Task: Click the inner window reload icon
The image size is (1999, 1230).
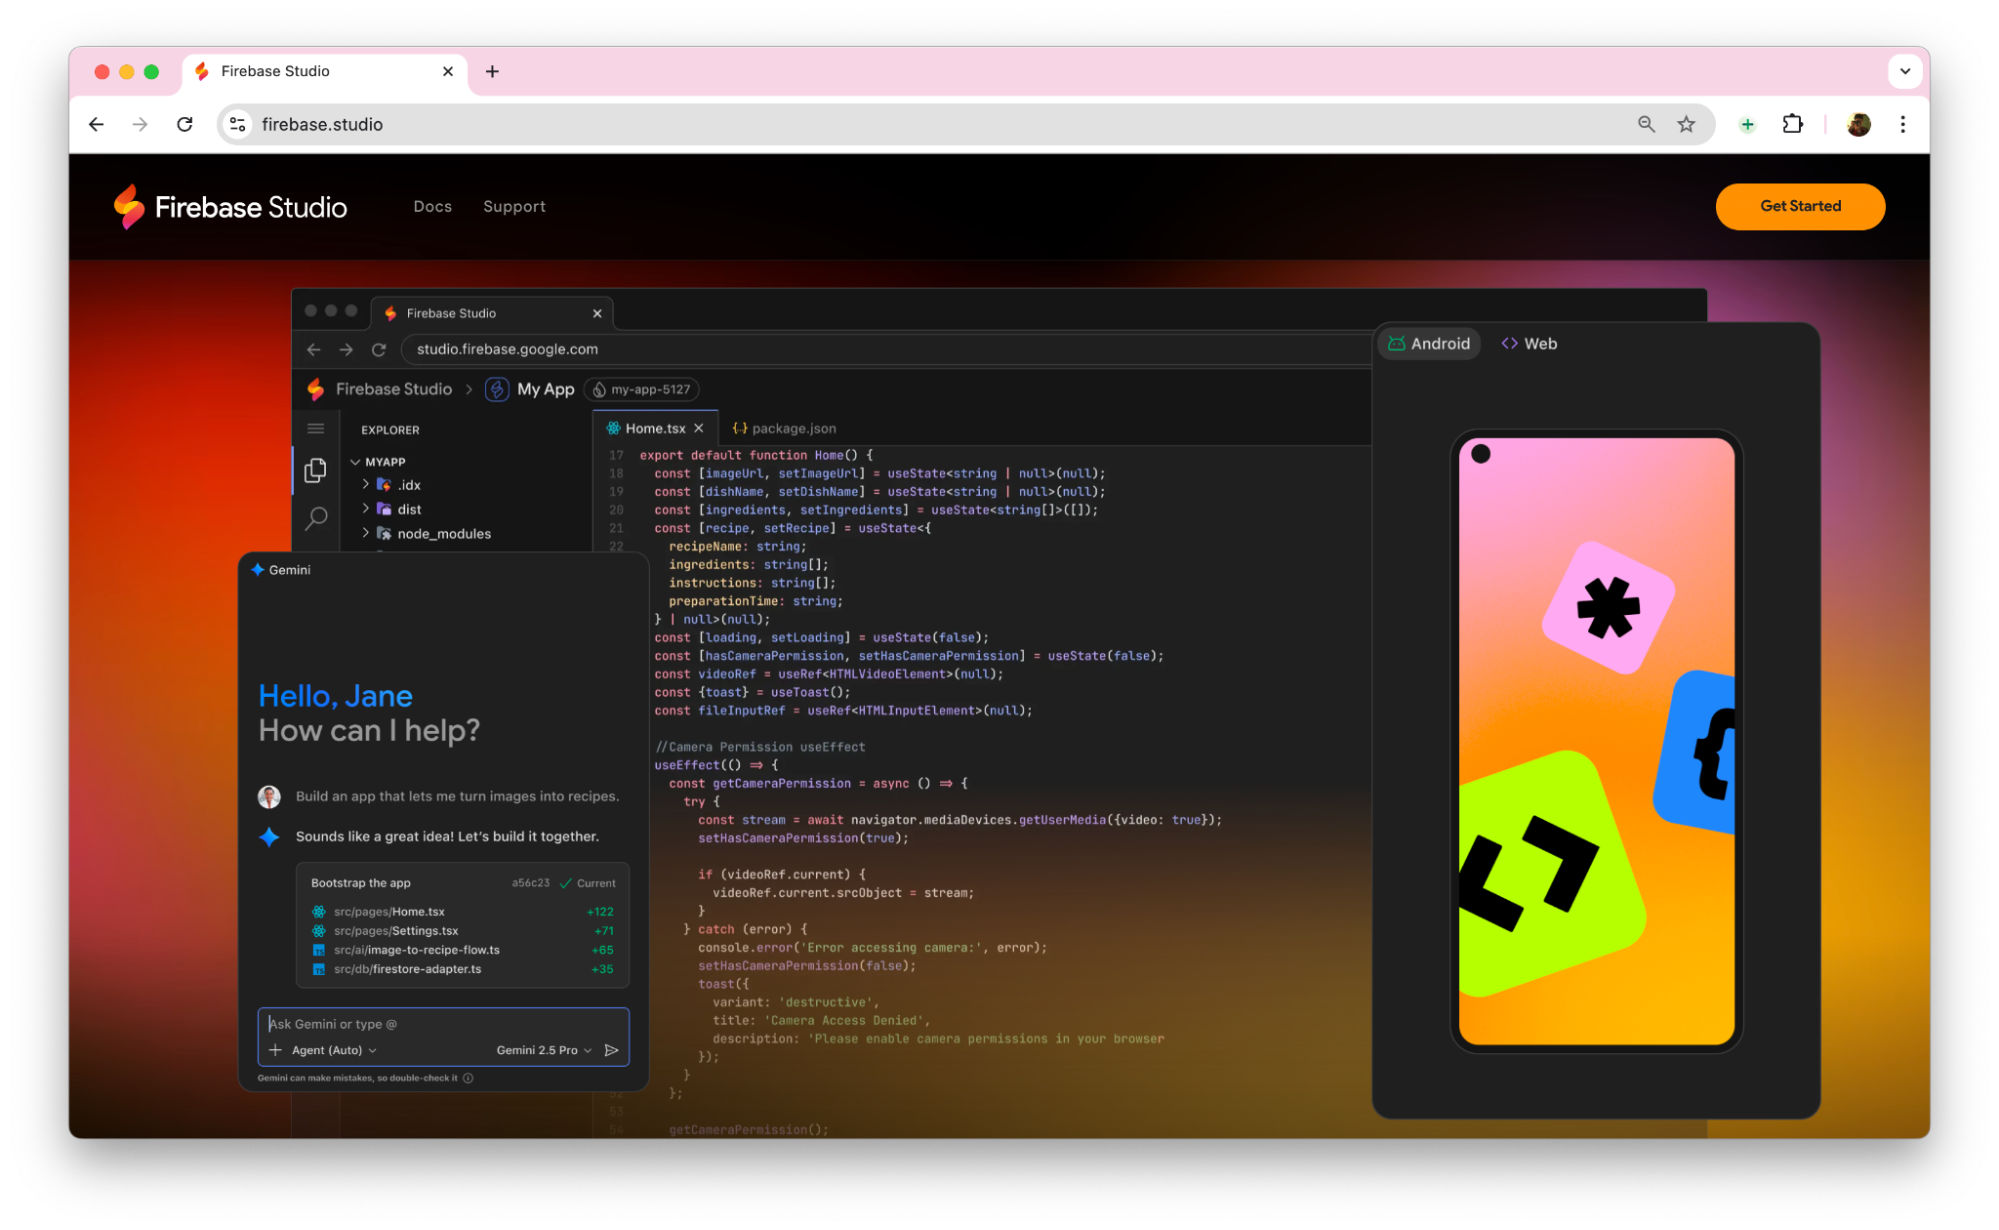Action: pos(379,349)
